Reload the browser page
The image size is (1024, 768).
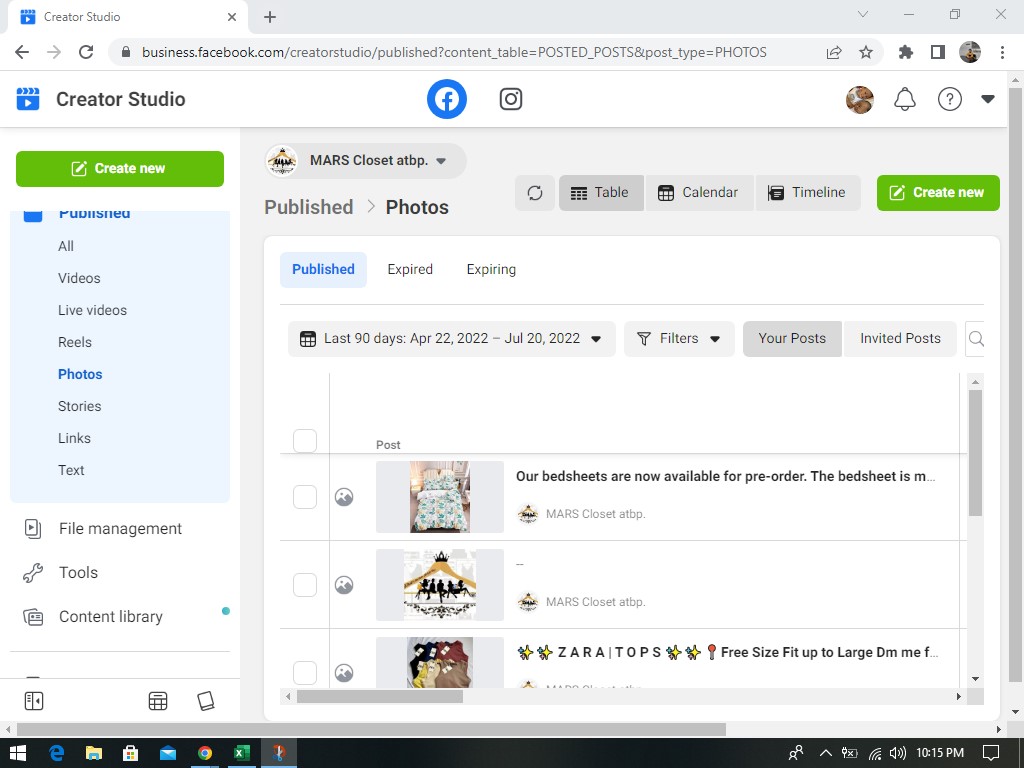point(86,52)
